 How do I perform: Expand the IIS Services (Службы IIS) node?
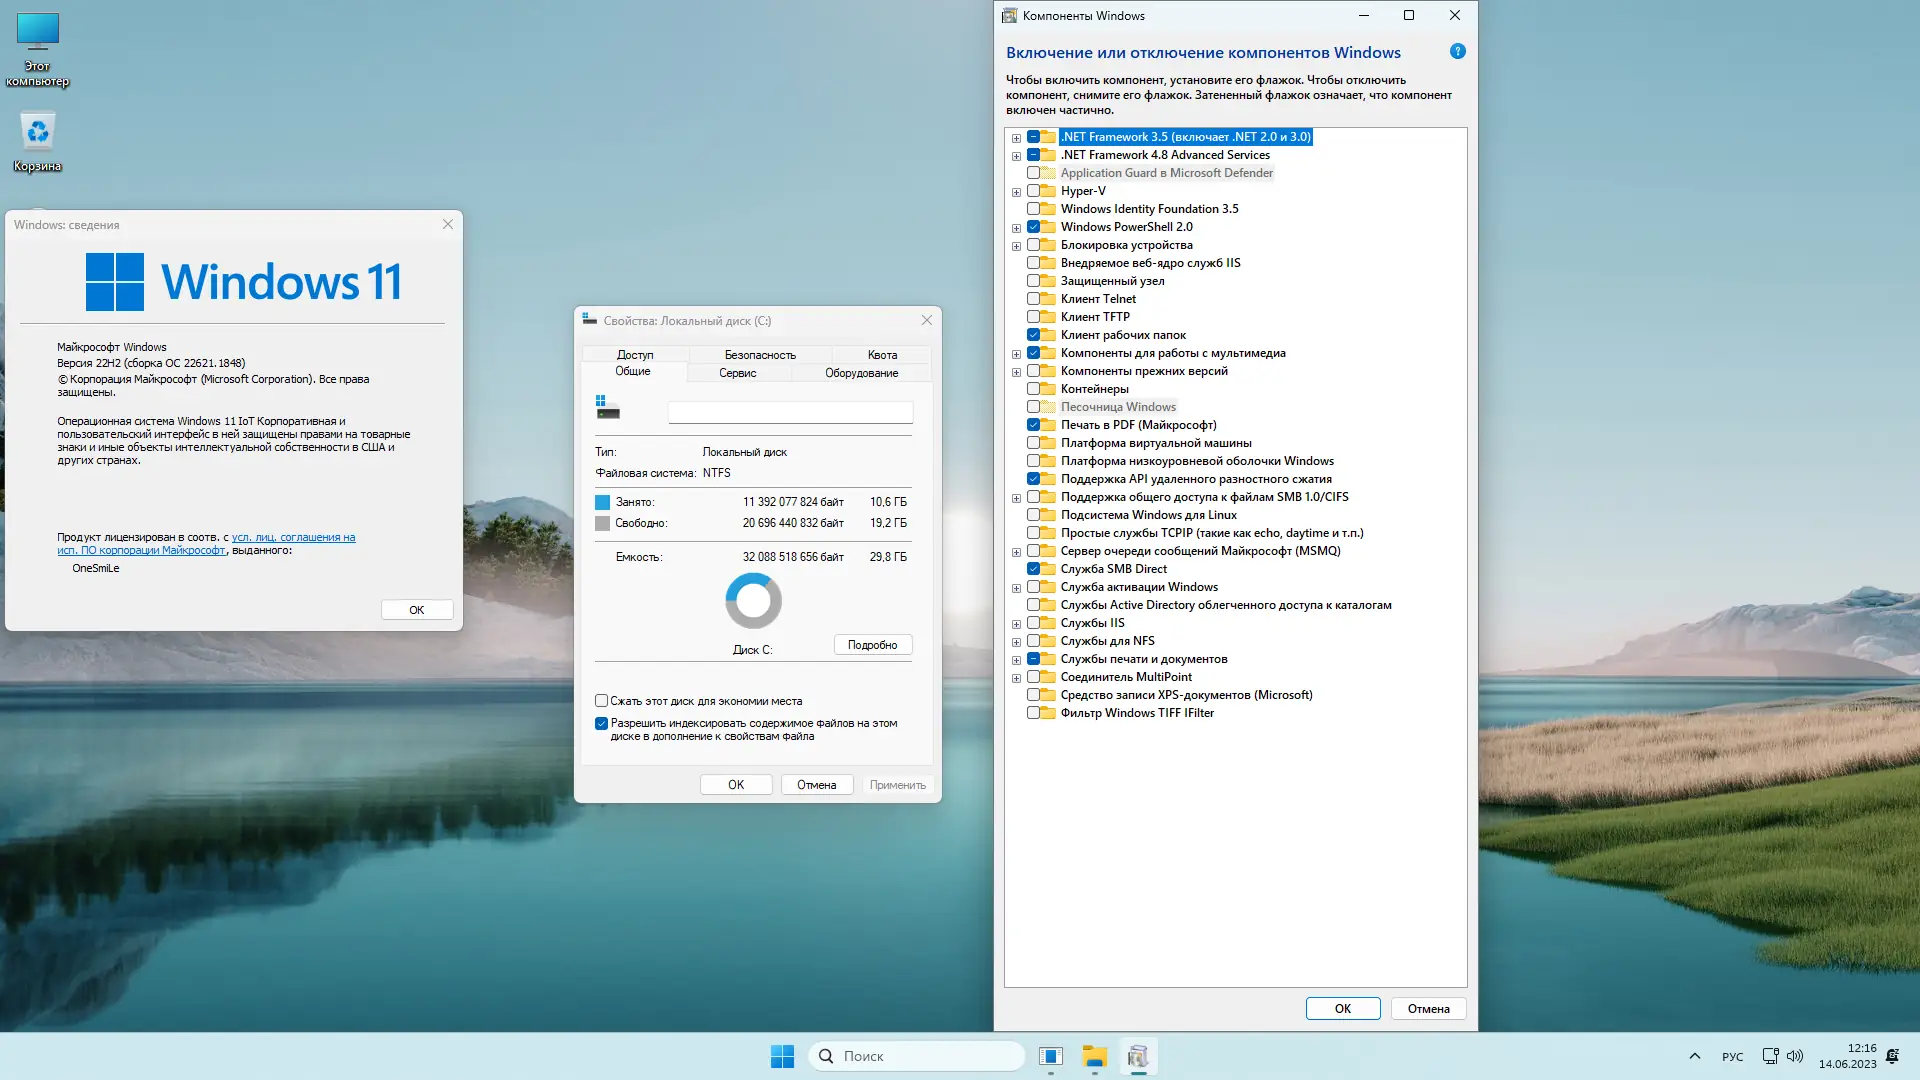[x=1016, y=624]
